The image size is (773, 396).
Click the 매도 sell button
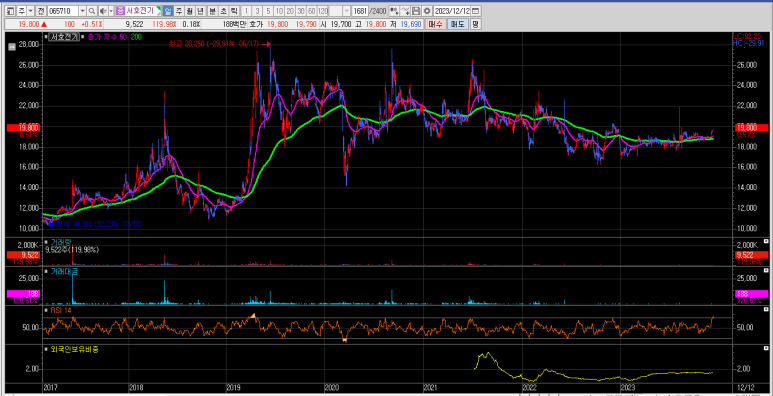(x=458, y=24)
